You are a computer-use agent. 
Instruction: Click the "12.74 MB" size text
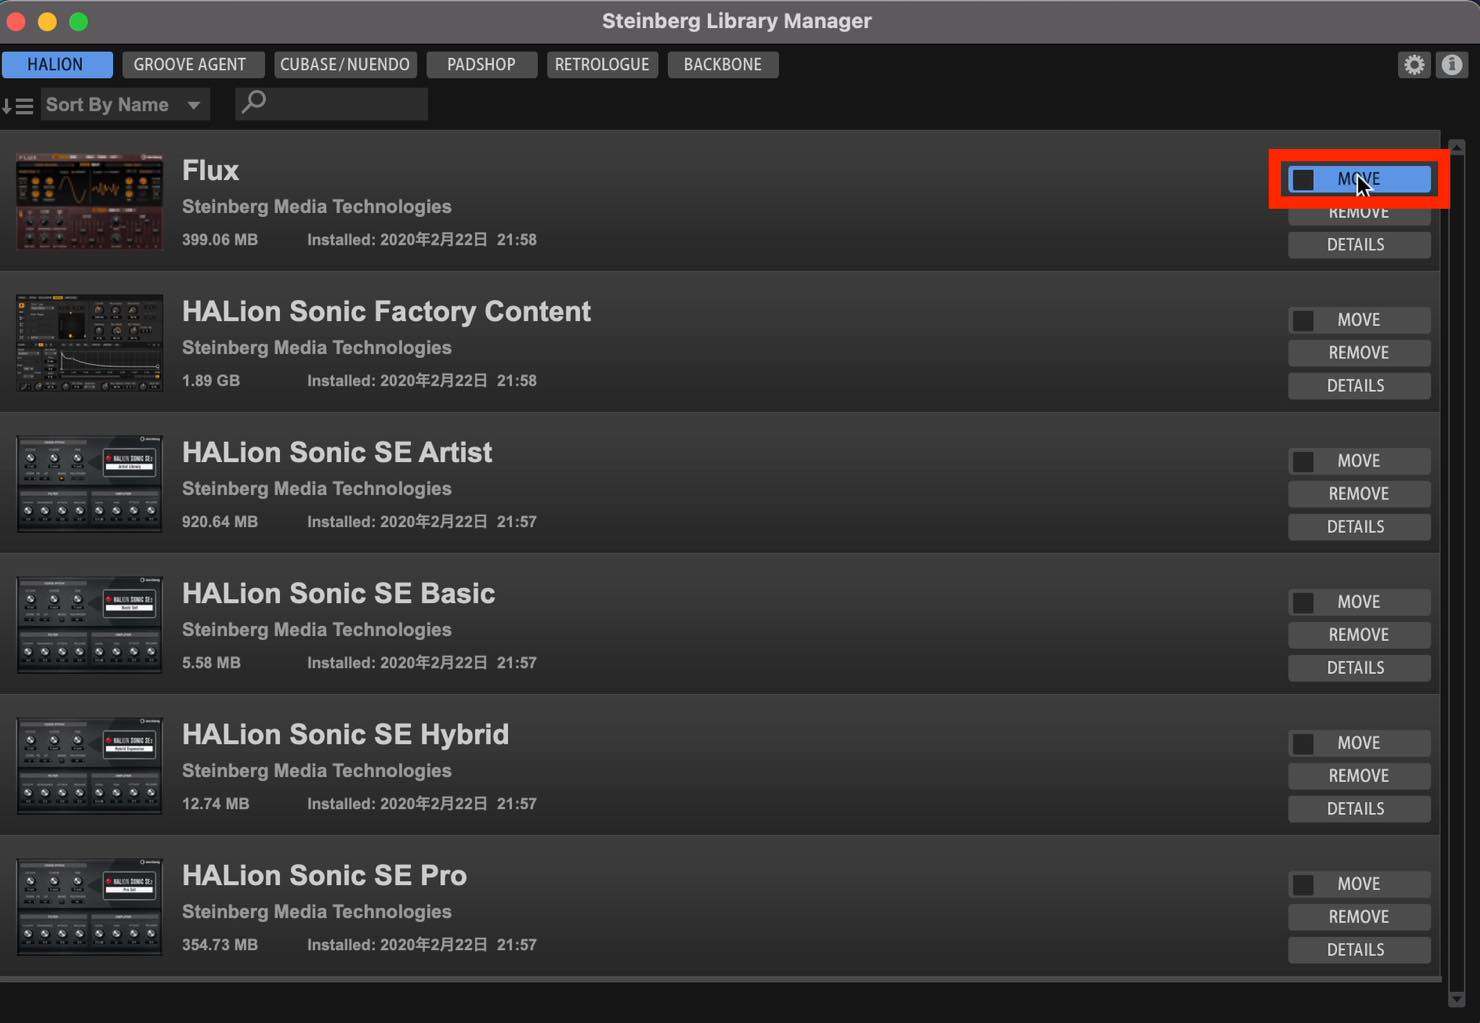(215, 804)
